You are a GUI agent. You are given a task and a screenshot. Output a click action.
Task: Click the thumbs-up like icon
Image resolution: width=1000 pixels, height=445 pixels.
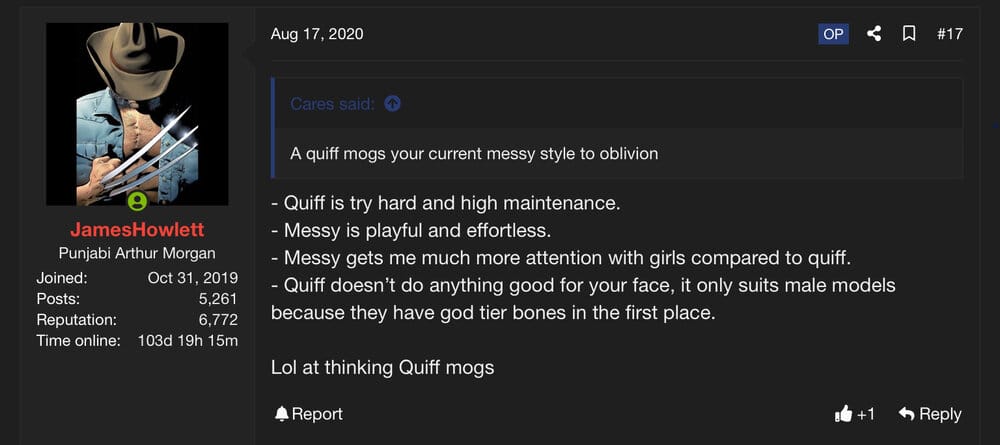843,414
